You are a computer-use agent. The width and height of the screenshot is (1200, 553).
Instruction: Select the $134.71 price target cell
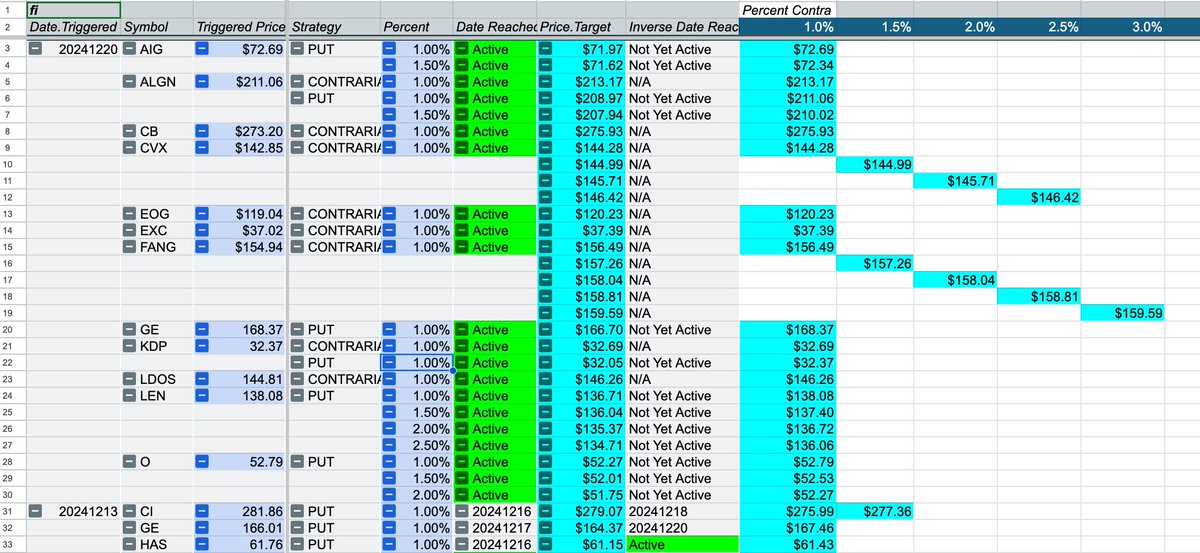[x=582, y=445]
